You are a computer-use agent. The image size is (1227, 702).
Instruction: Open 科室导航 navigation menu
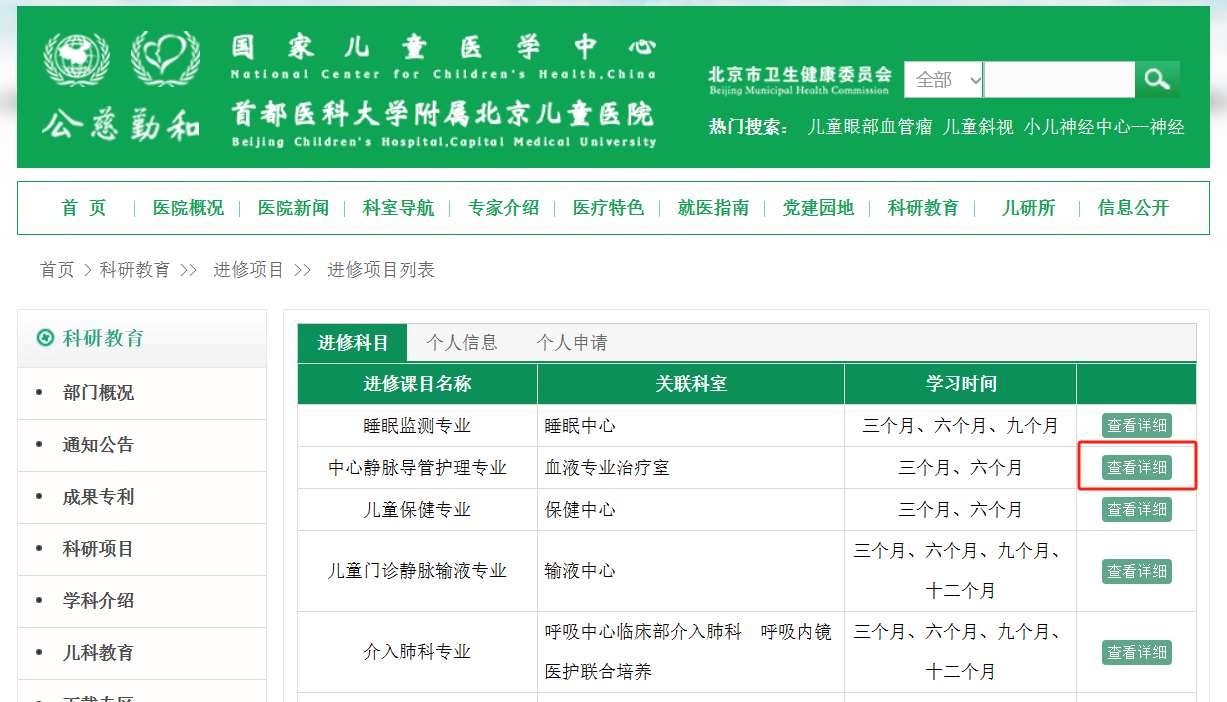398,208
